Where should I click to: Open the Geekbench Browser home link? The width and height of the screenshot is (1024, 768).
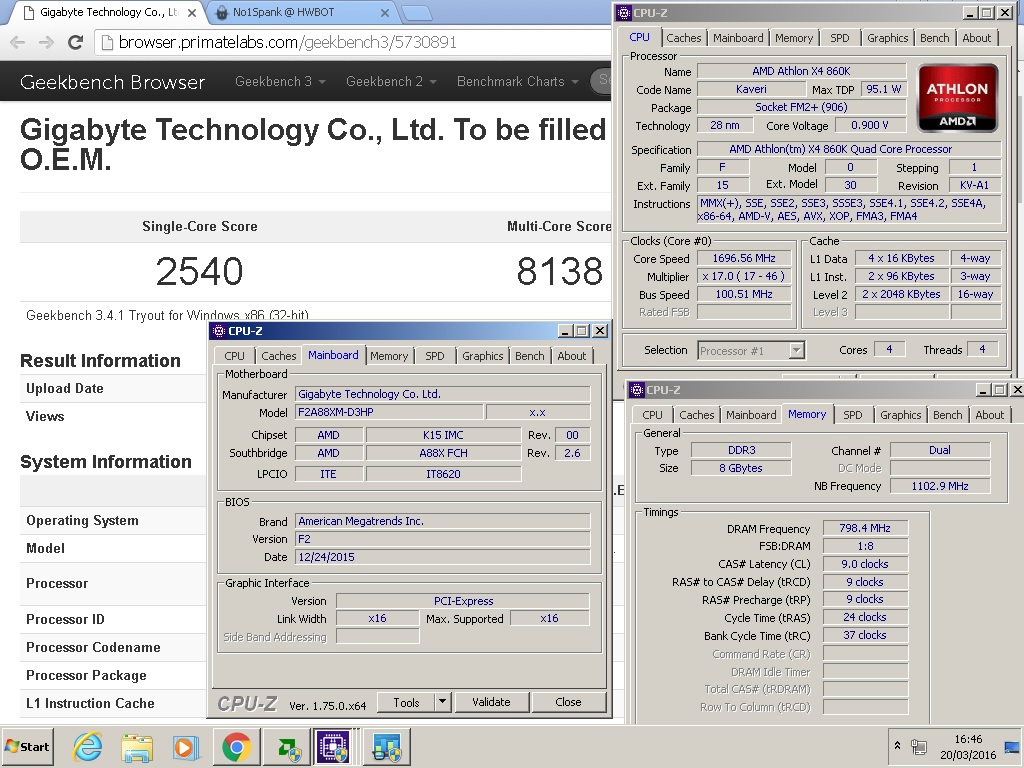112,82
